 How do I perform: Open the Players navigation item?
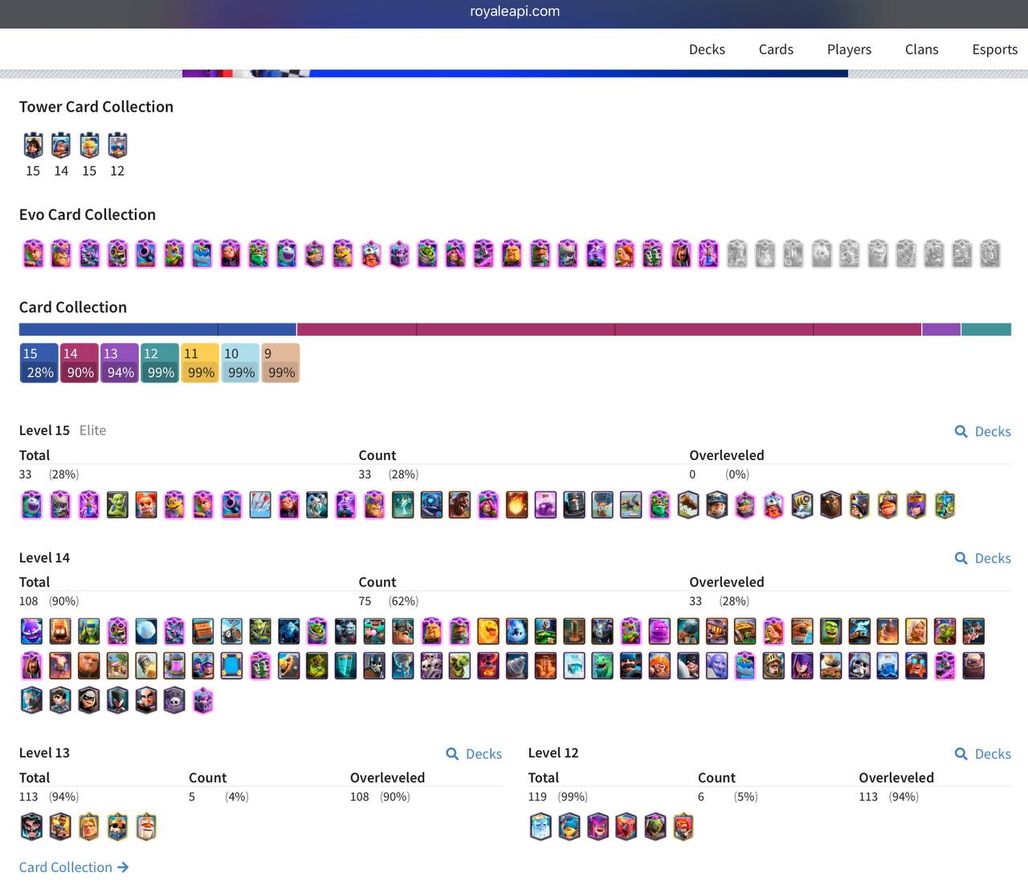click(849, 49)
